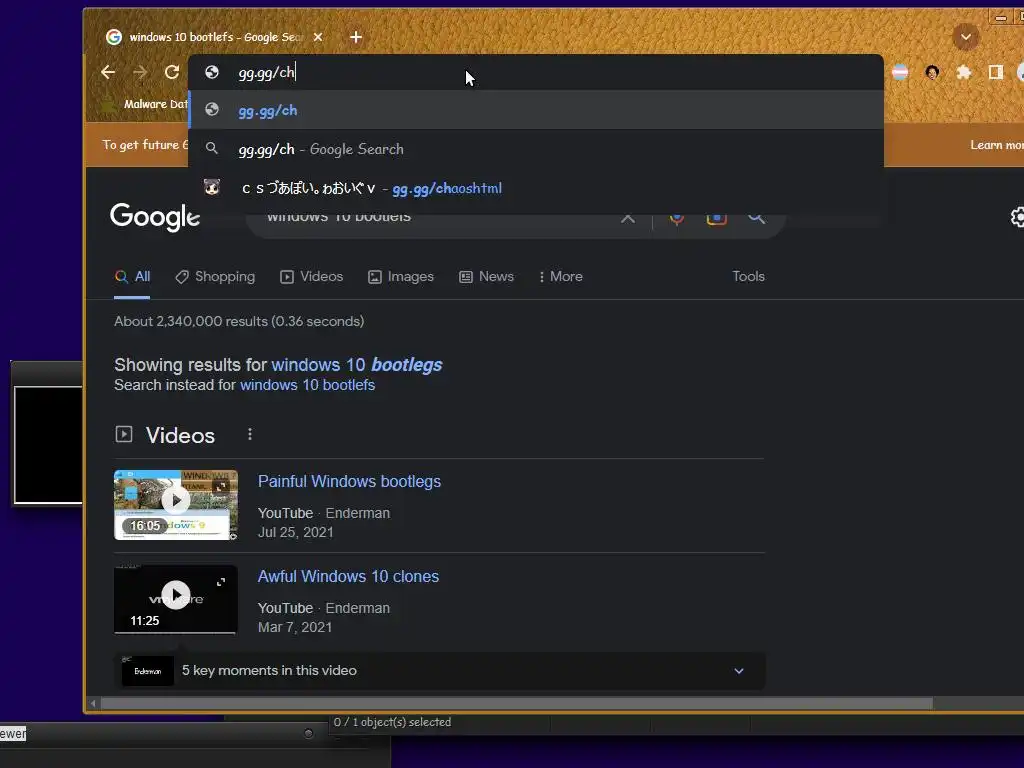Expand the More search categories menu

560,277
